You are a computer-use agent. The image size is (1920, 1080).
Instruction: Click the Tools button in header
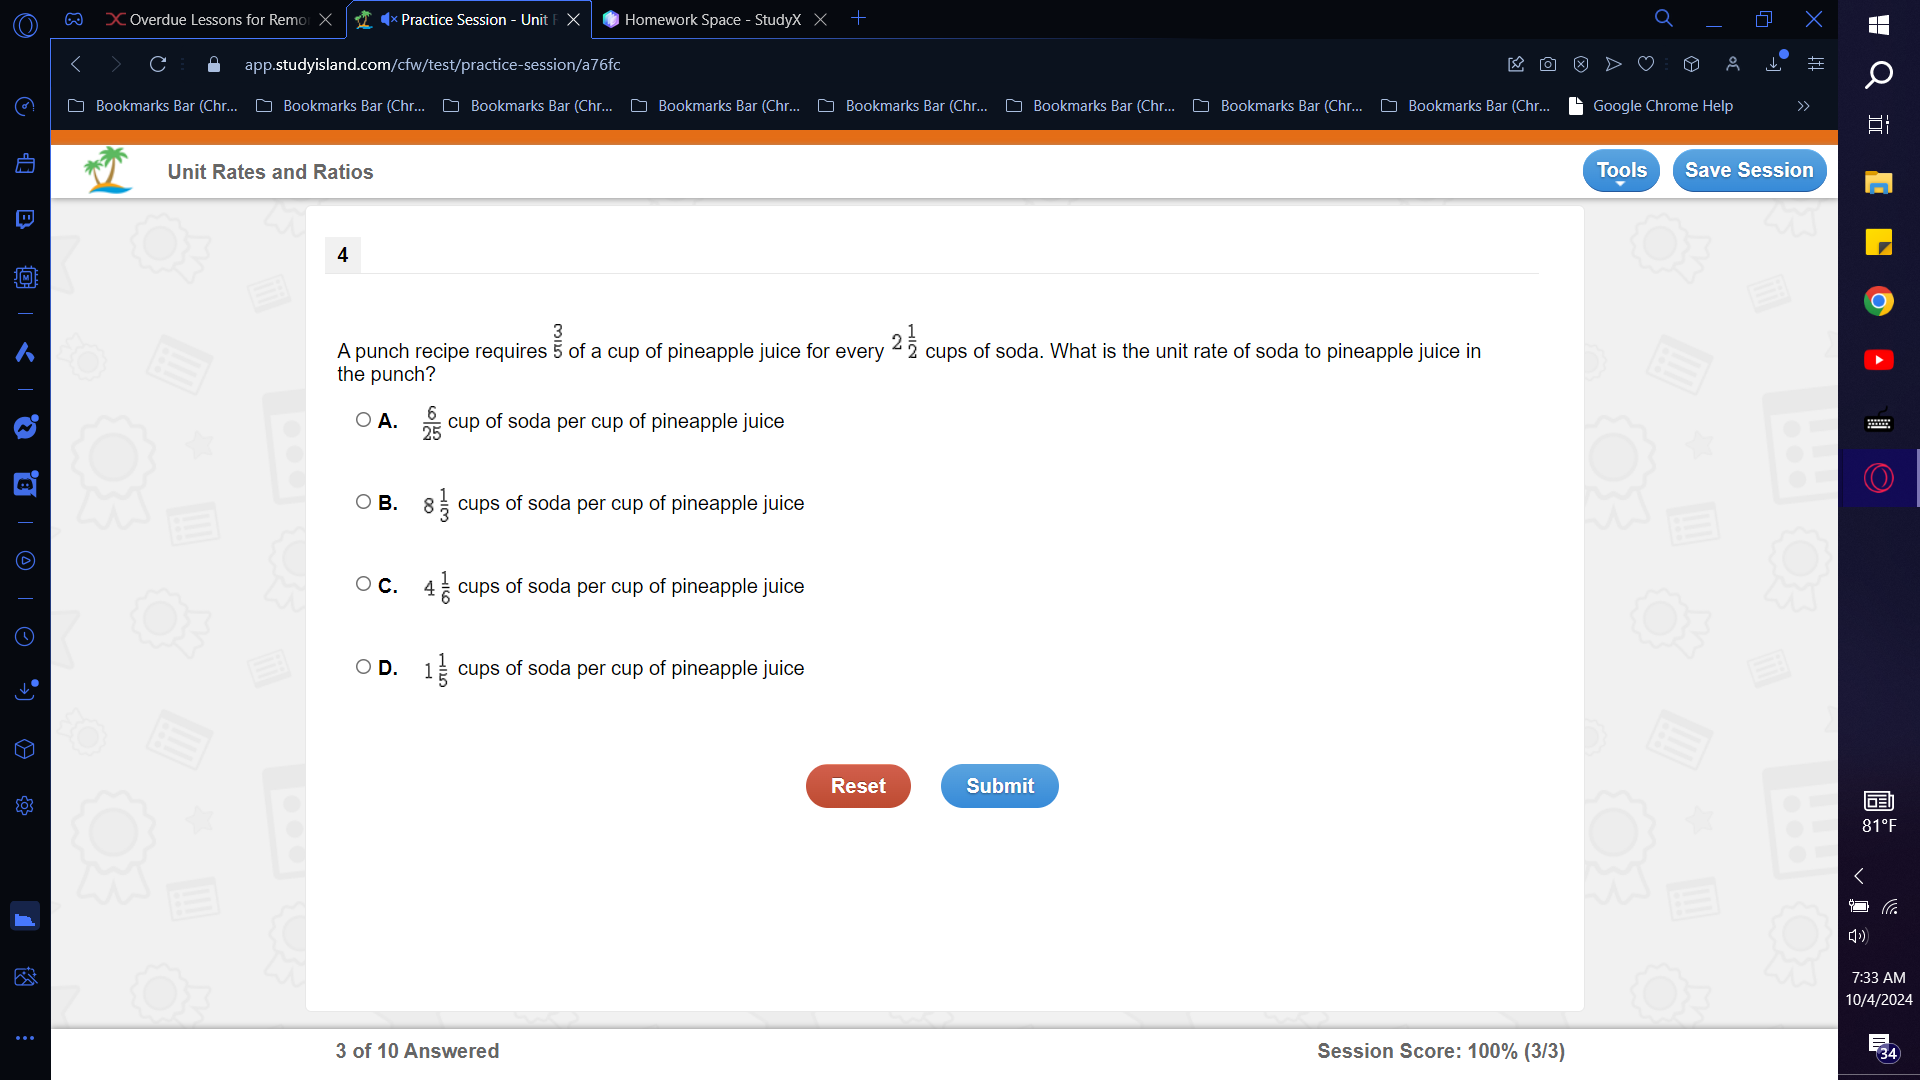tap(1622, 169)
